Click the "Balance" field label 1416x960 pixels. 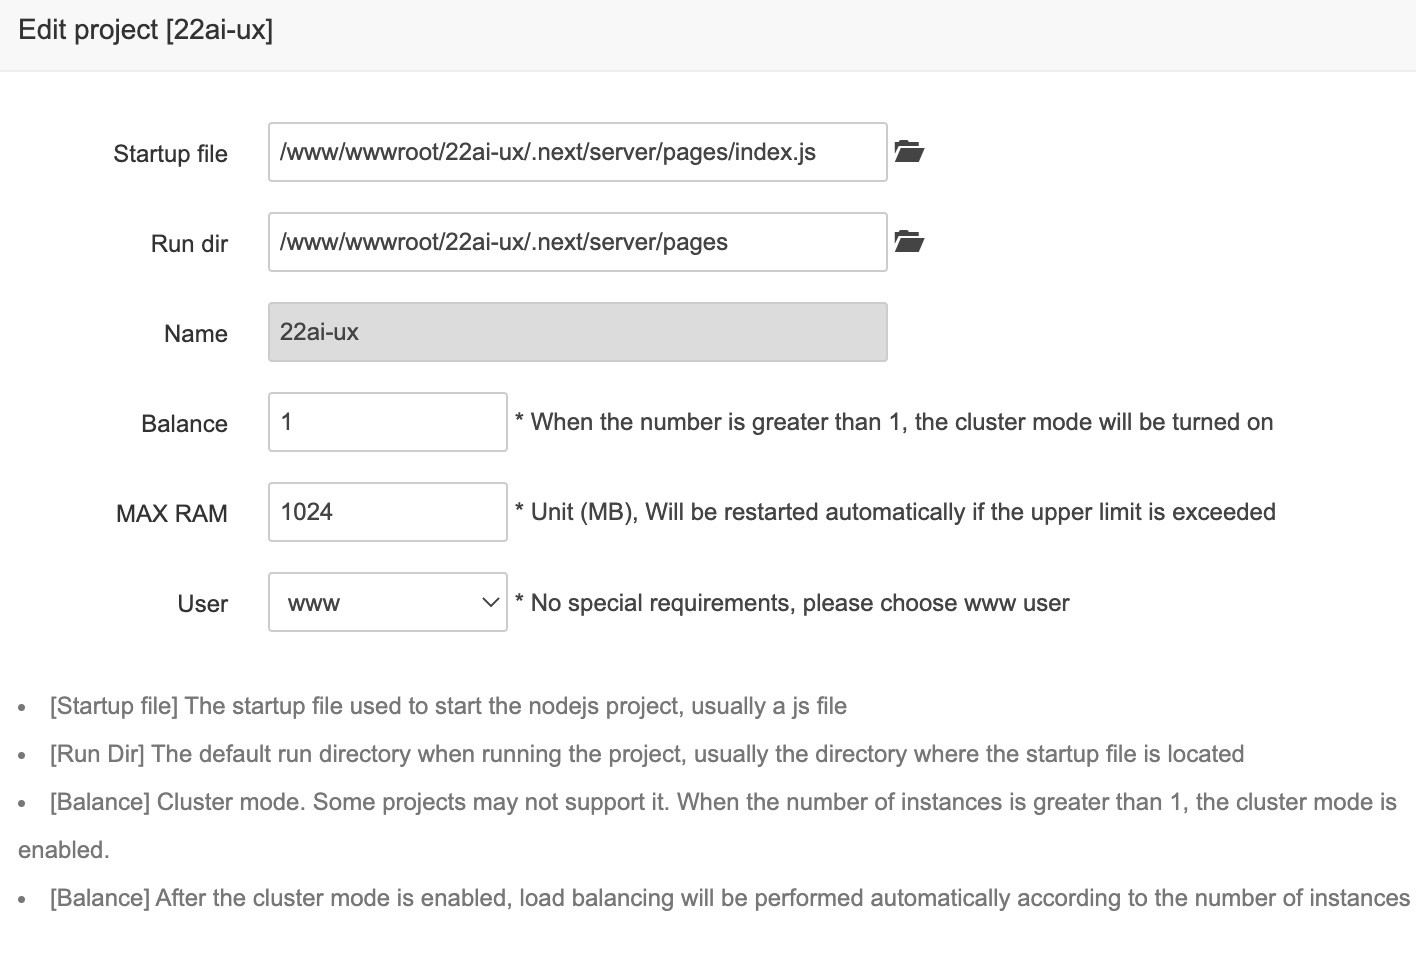point(184,424)
